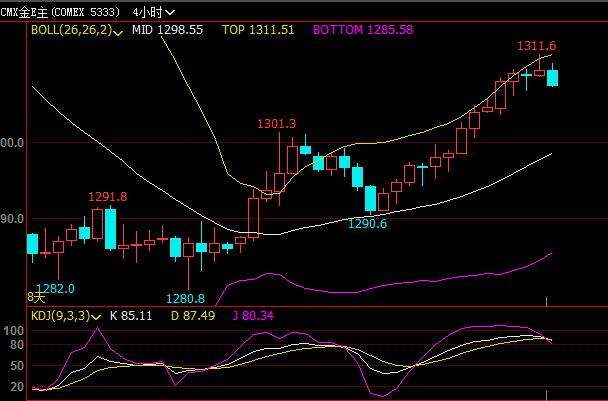Click the 1282.0 low price label
This screenshot has height=401, width=608.
click(55, 289)
